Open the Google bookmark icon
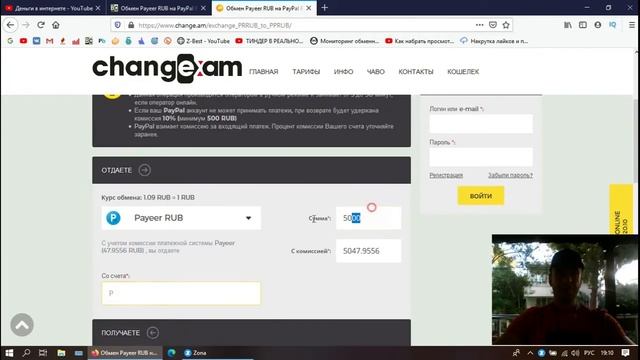640x360 pixels. 10,41
